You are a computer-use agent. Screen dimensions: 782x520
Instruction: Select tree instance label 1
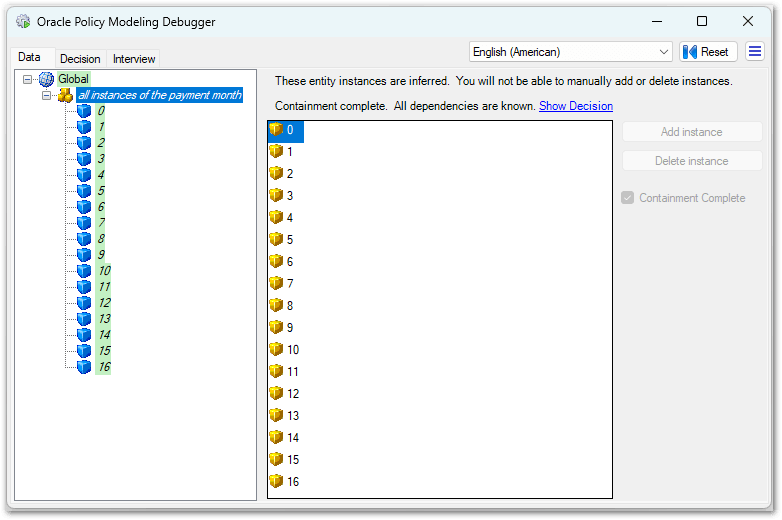101,127
